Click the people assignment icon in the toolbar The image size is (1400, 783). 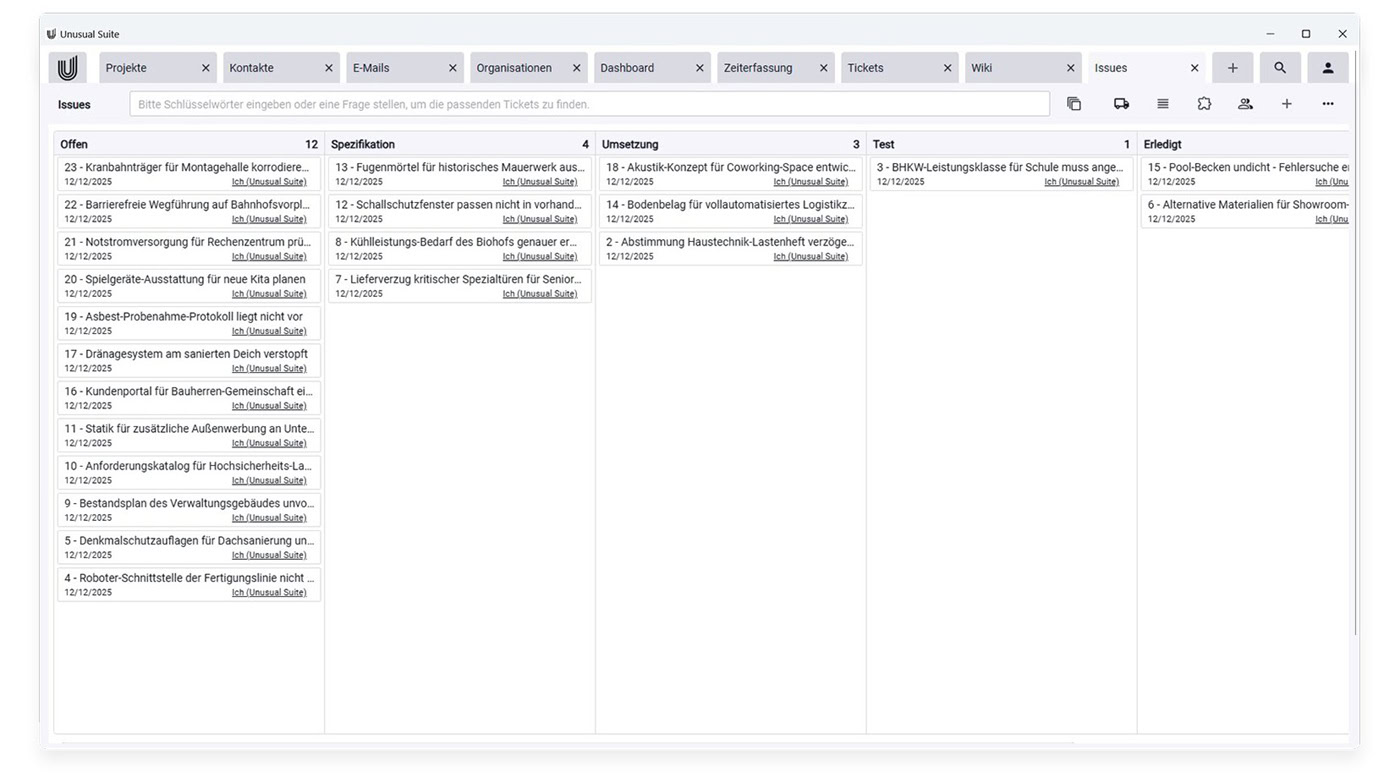[1245, 104]
